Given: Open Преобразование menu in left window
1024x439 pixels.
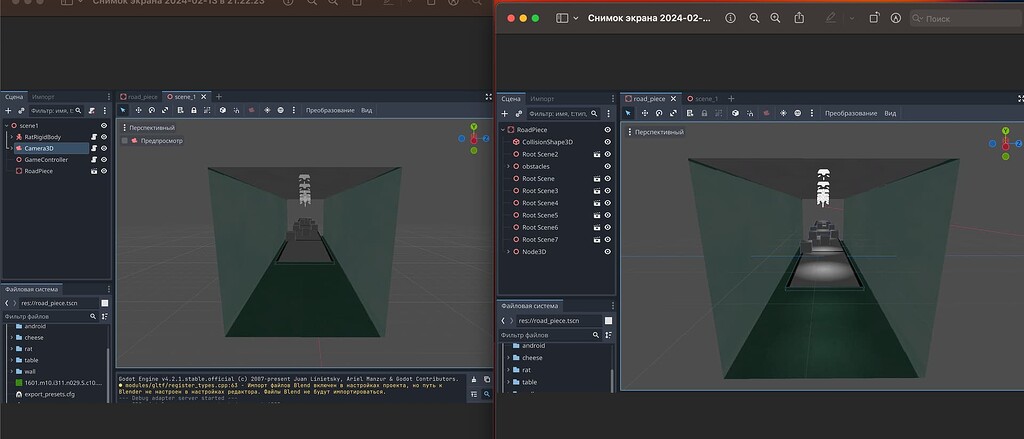Looking at the screenshot, I should (330, 110).
